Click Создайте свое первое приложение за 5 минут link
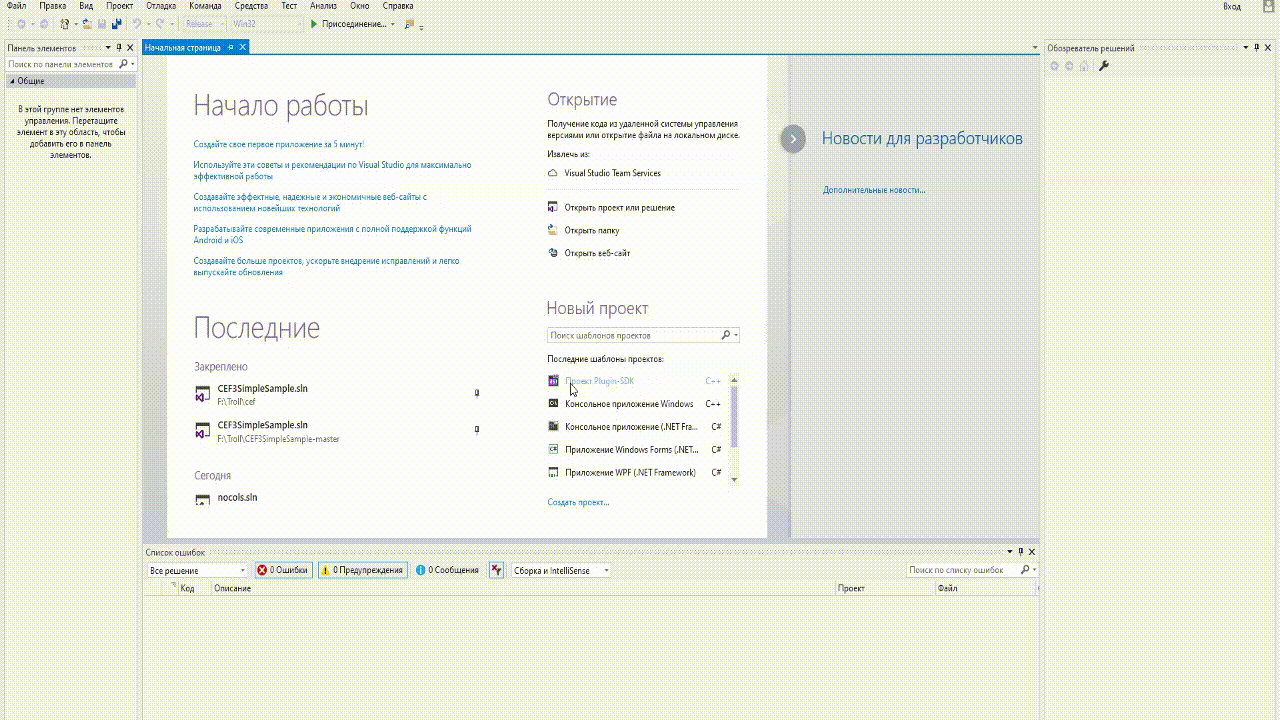 click(x=279, y=145)
